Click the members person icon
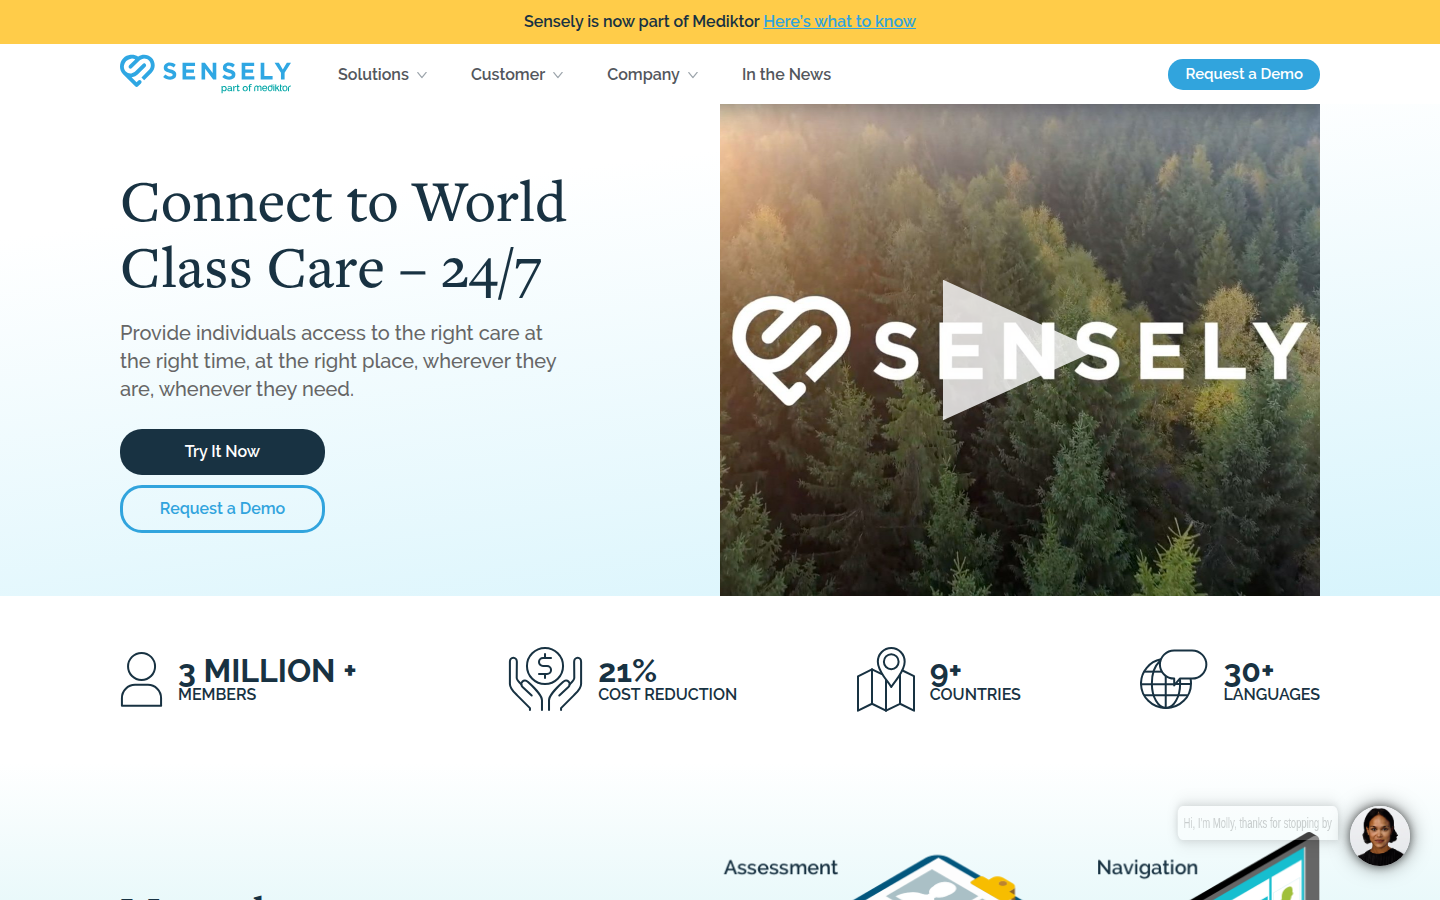Image resolution: width=1440 pixels, height=900 pixels. (x=141, y=680)
